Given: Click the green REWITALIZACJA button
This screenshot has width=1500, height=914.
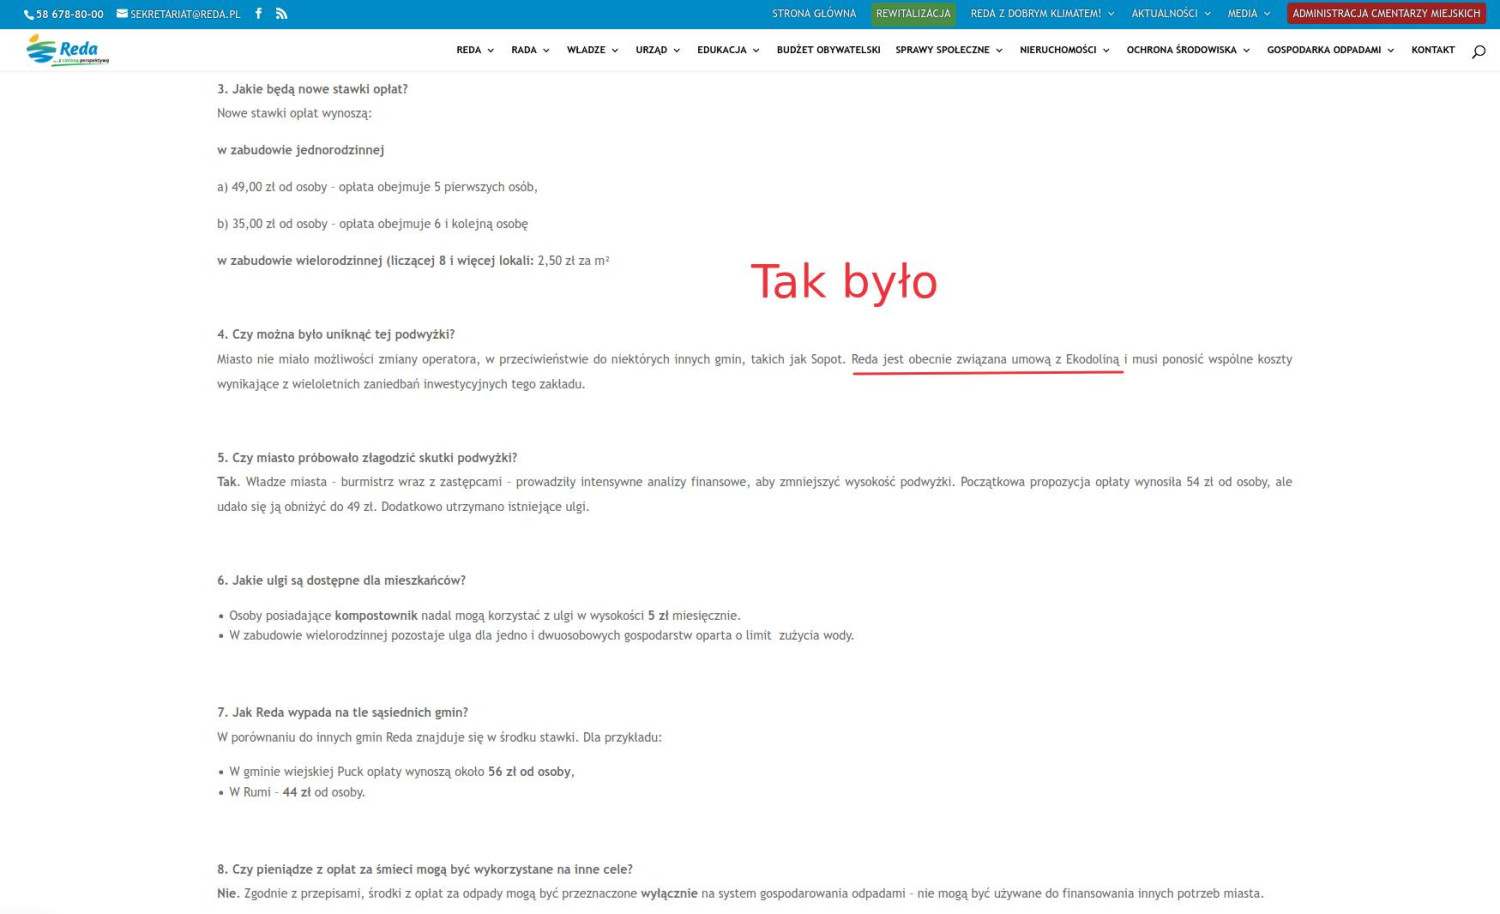Looking at the screenshot, I should click(x=913, y=14).
